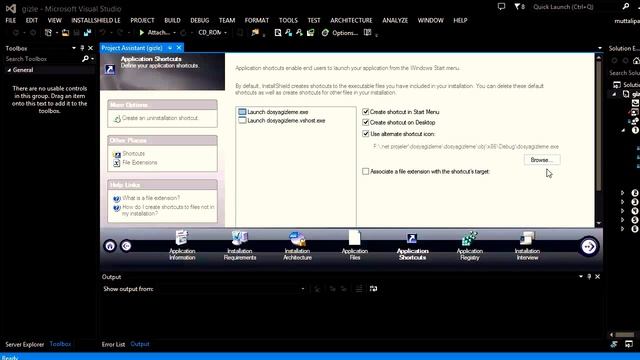Image resolution: width=640 pixels, height=360 pixels.
Task: Click Create an uninstallation shortcut link
Action: (x=160, y=118)
